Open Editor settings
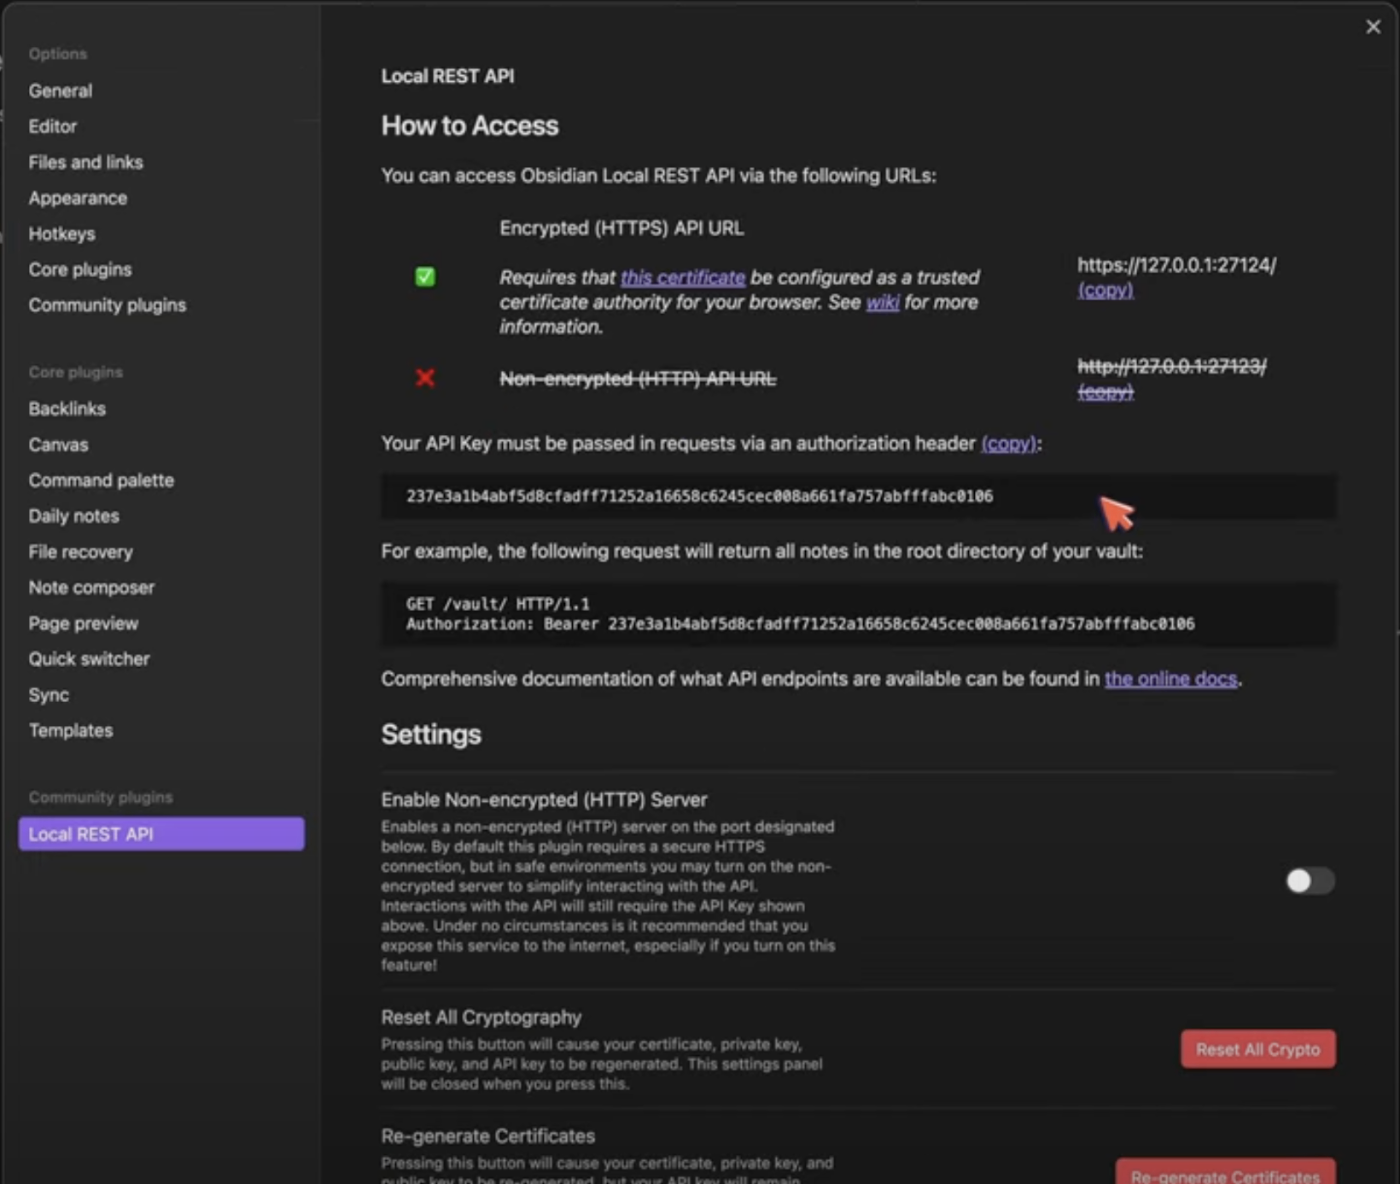 pos(52,127)
